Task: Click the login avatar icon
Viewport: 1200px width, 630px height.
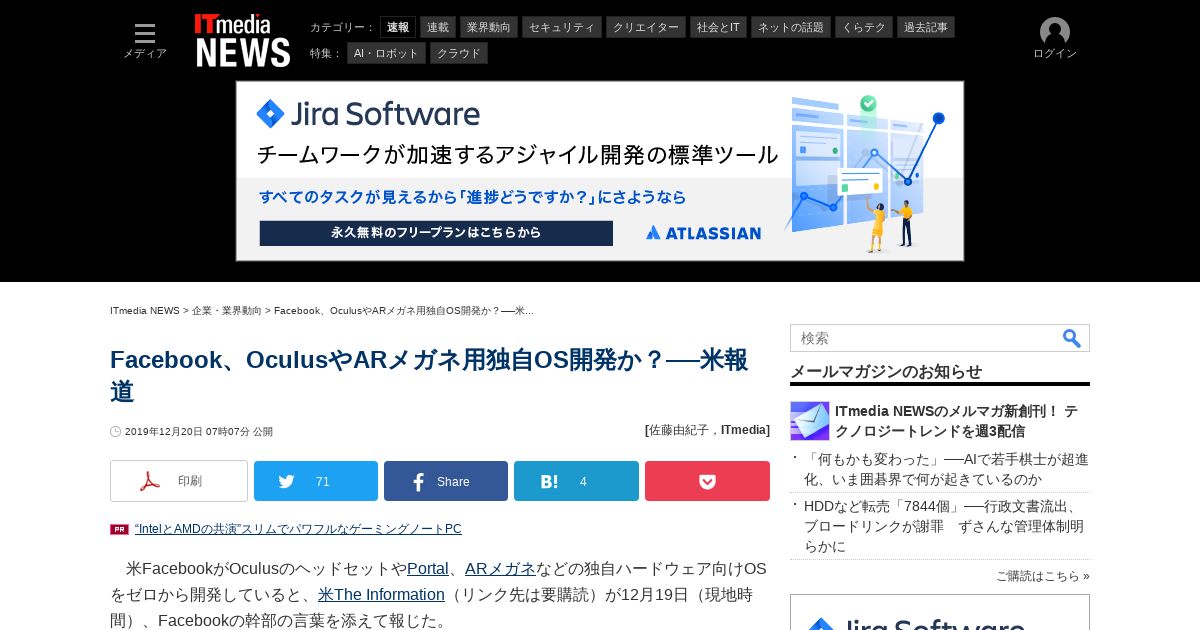Action: 1055,32
